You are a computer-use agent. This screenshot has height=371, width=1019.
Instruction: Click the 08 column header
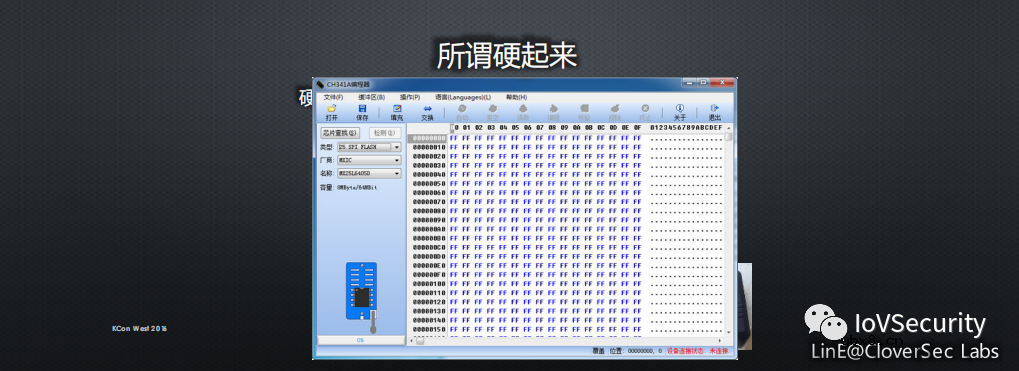[552, 128]
